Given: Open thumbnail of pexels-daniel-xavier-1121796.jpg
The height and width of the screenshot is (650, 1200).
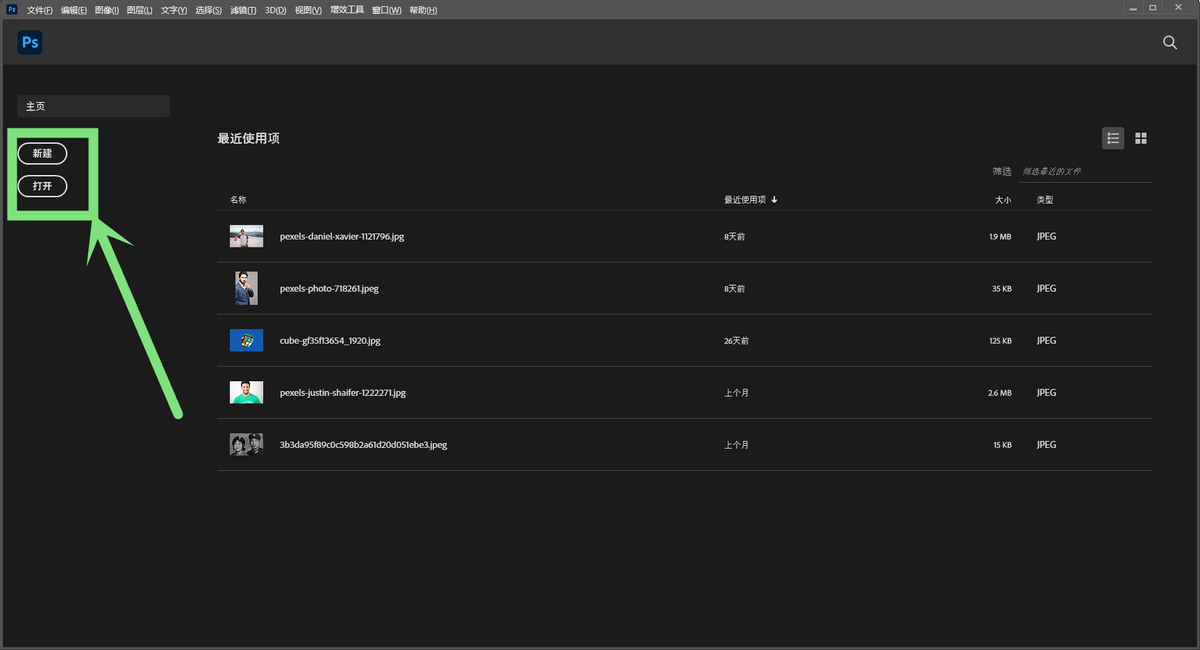Looking at the screenshot, I should [246, 237].
